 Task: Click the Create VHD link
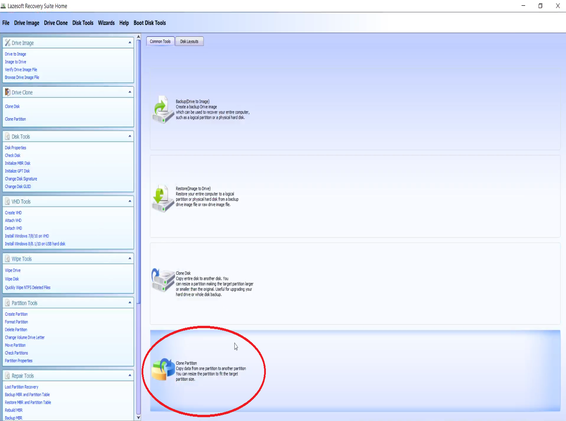(13, 213)
